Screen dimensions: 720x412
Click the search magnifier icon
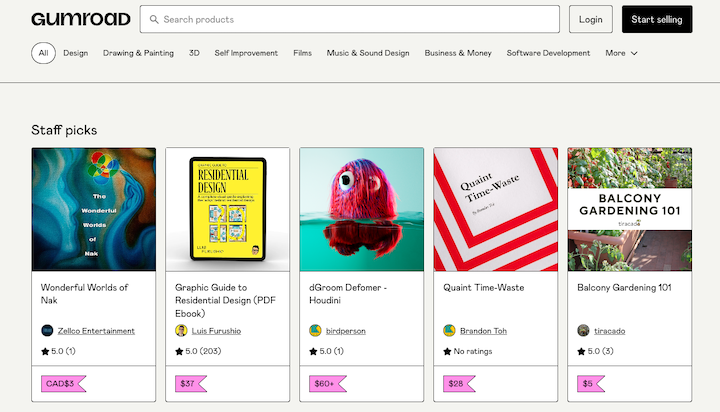(x=154, y=19)
